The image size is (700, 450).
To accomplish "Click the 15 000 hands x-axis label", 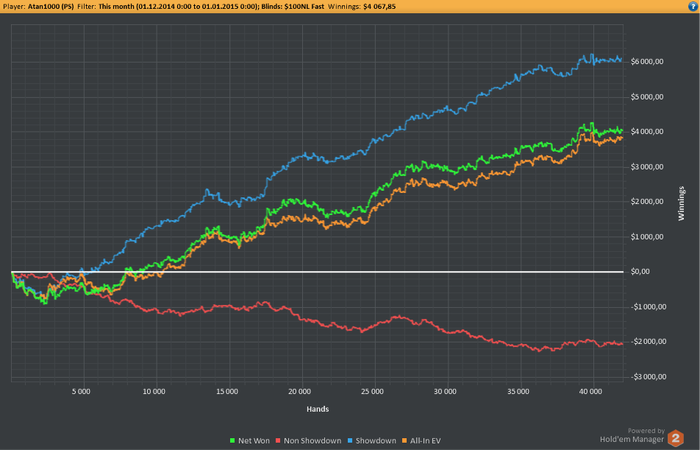I will 227,392.
